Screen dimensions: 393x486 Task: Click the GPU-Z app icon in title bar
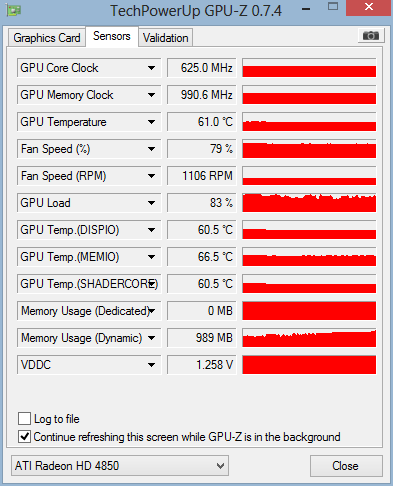coord(13,10)
